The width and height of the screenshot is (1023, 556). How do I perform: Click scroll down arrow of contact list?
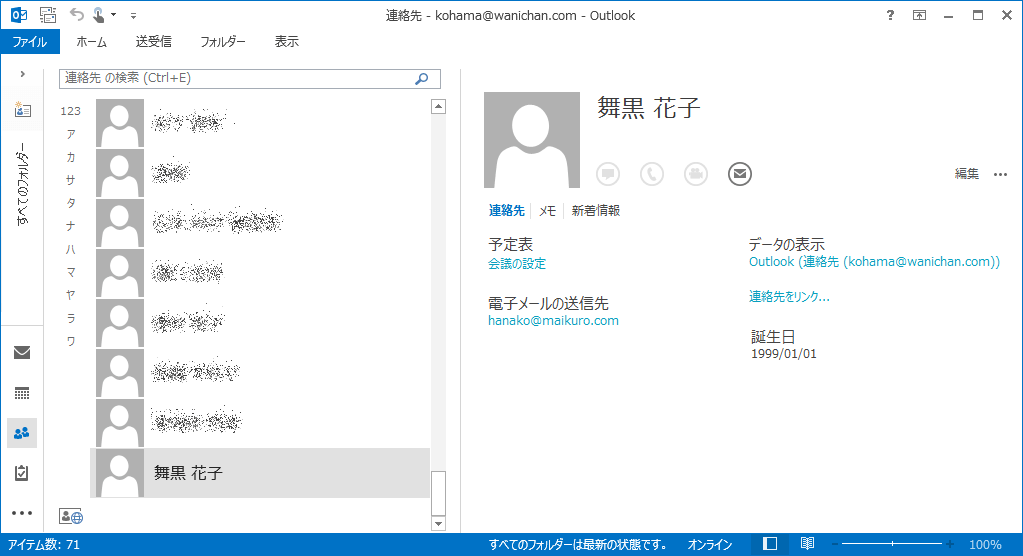438,523
